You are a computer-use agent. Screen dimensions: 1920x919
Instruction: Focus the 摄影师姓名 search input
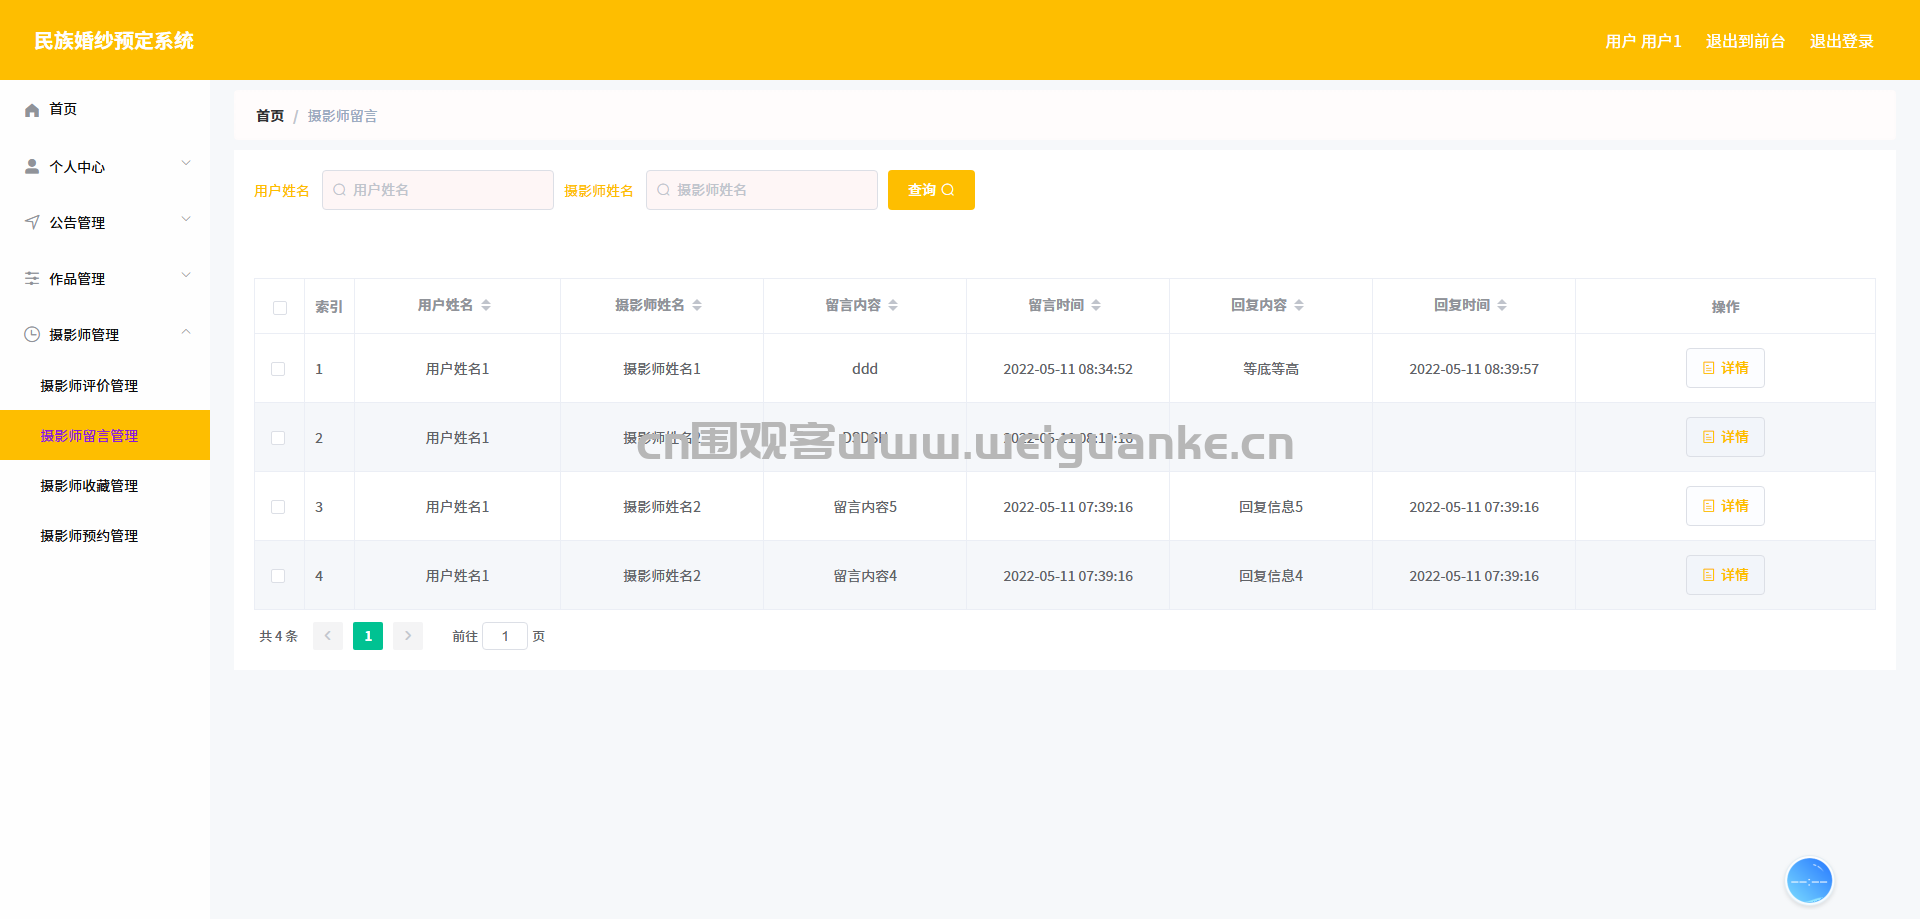click(762, 190)
